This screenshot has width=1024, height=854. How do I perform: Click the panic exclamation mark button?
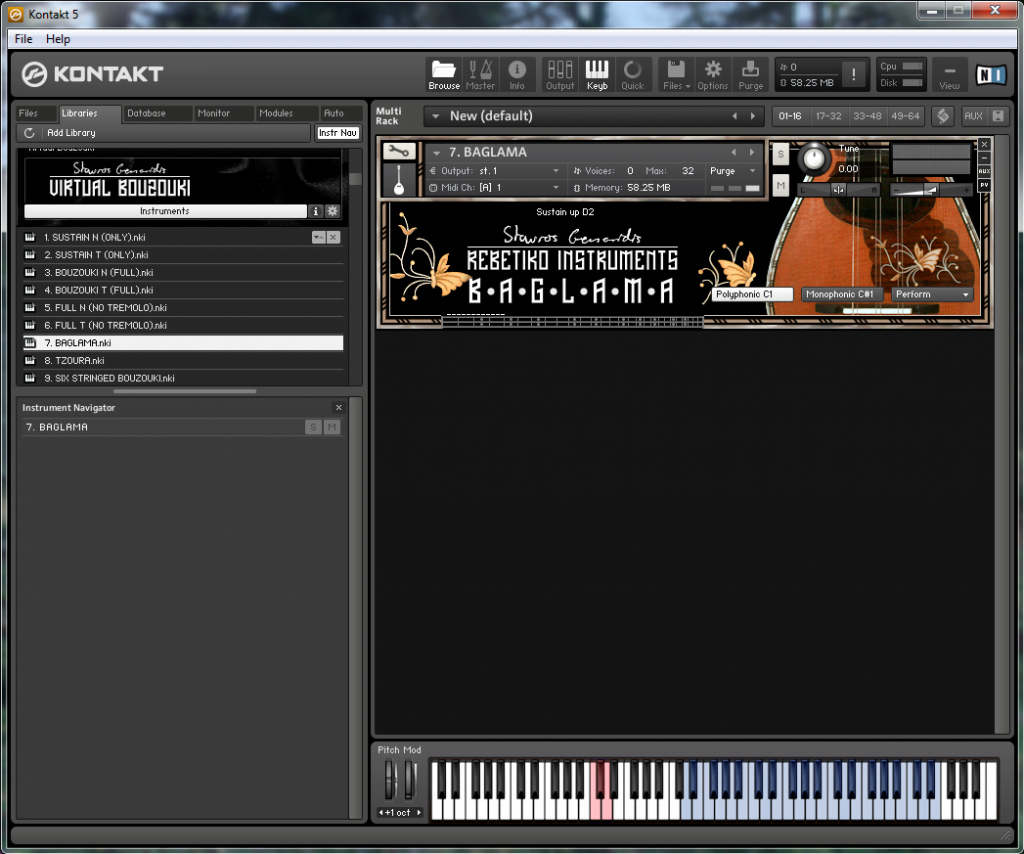[853, 74]
